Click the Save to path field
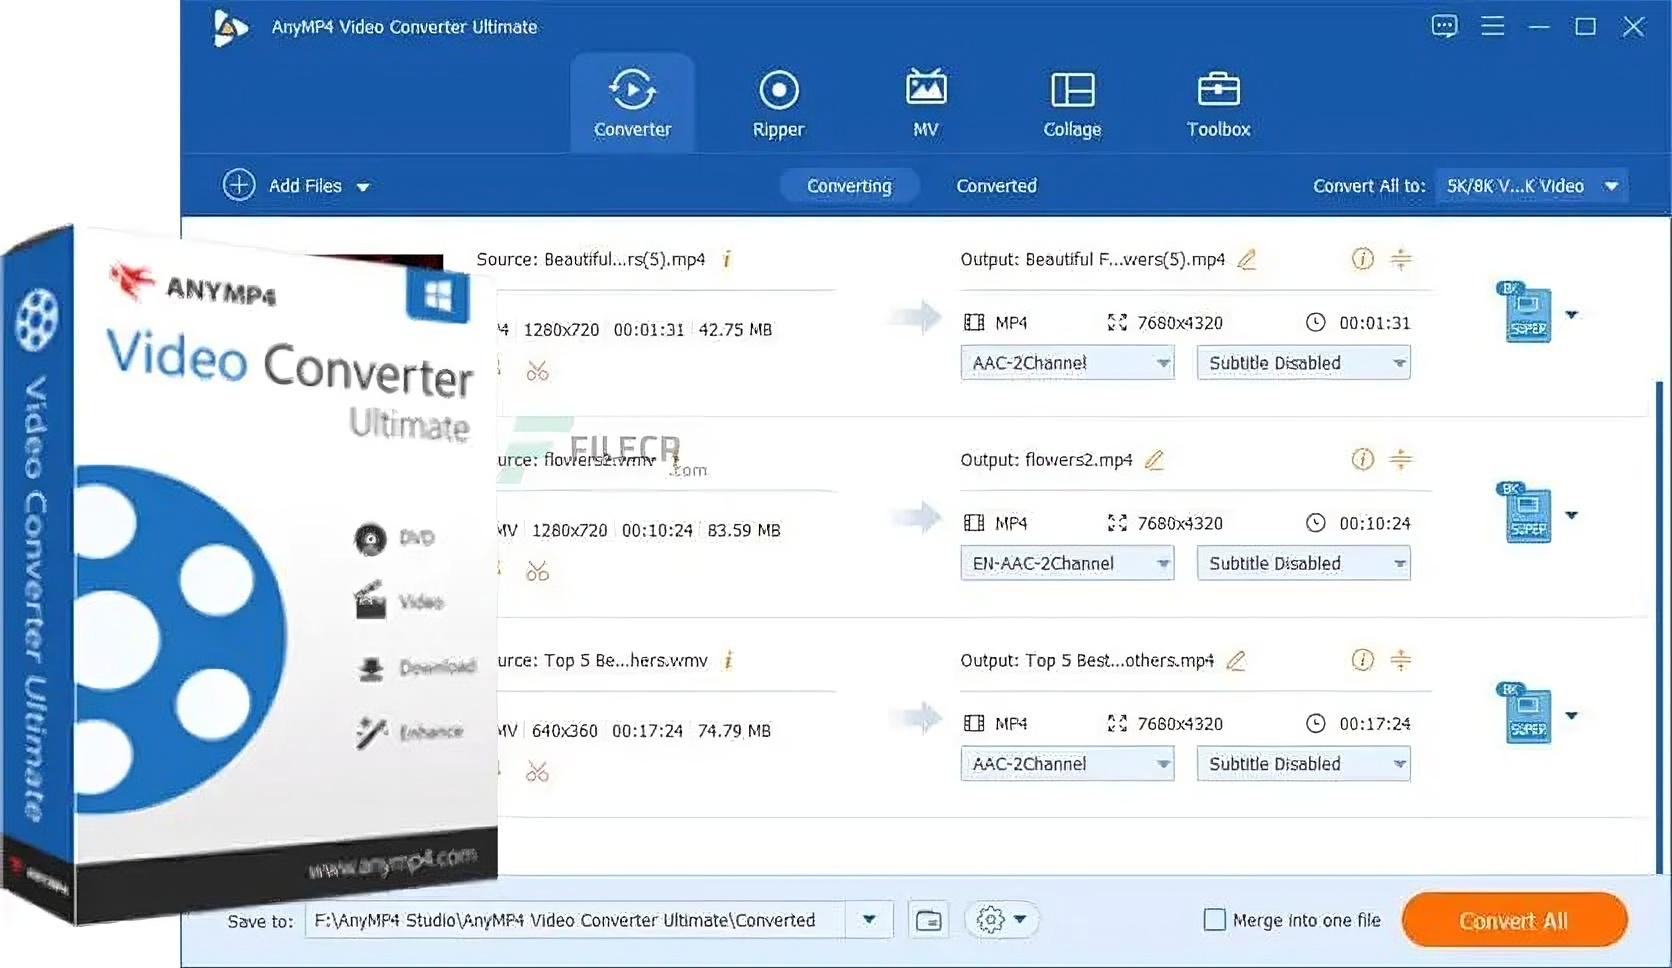The height and width of the screenshot is (968, 1672). point(575,920)
